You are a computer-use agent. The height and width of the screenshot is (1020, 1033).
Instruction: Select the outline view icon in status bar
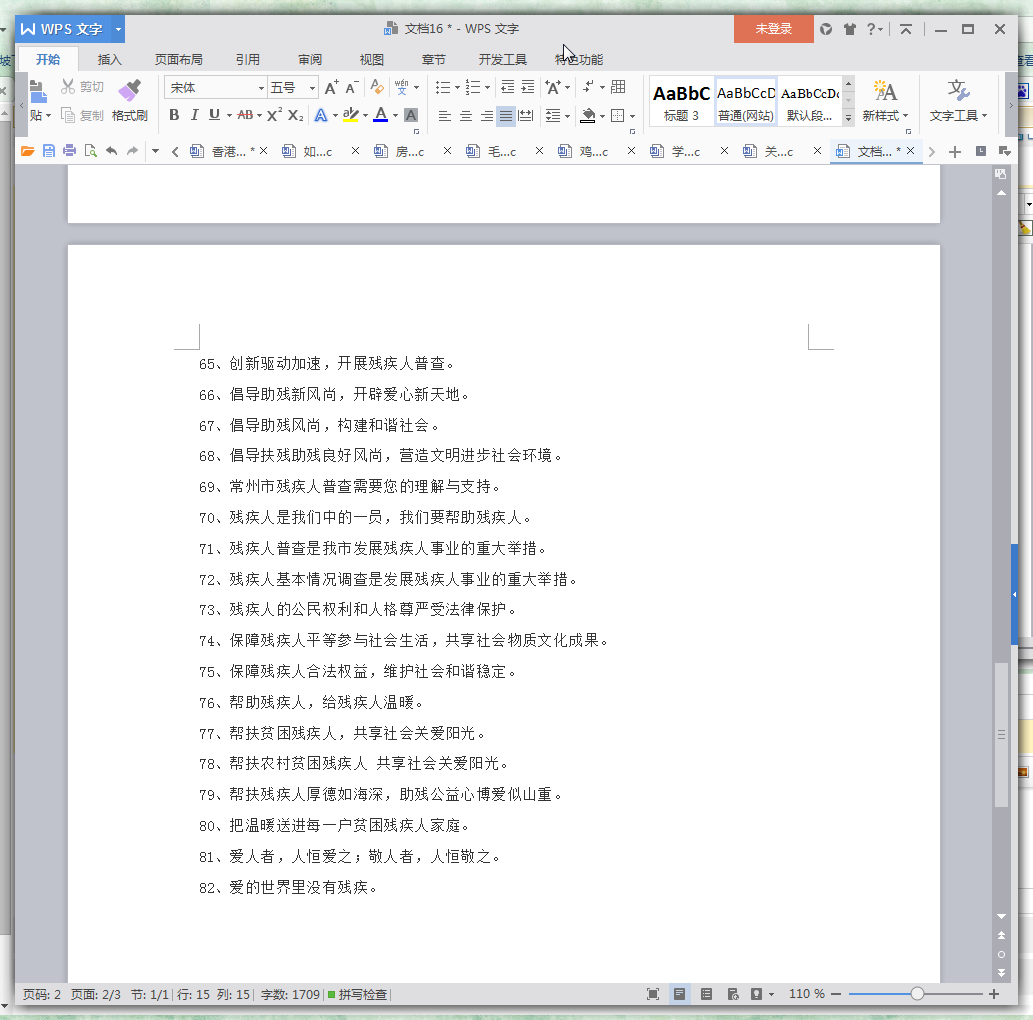706,994
